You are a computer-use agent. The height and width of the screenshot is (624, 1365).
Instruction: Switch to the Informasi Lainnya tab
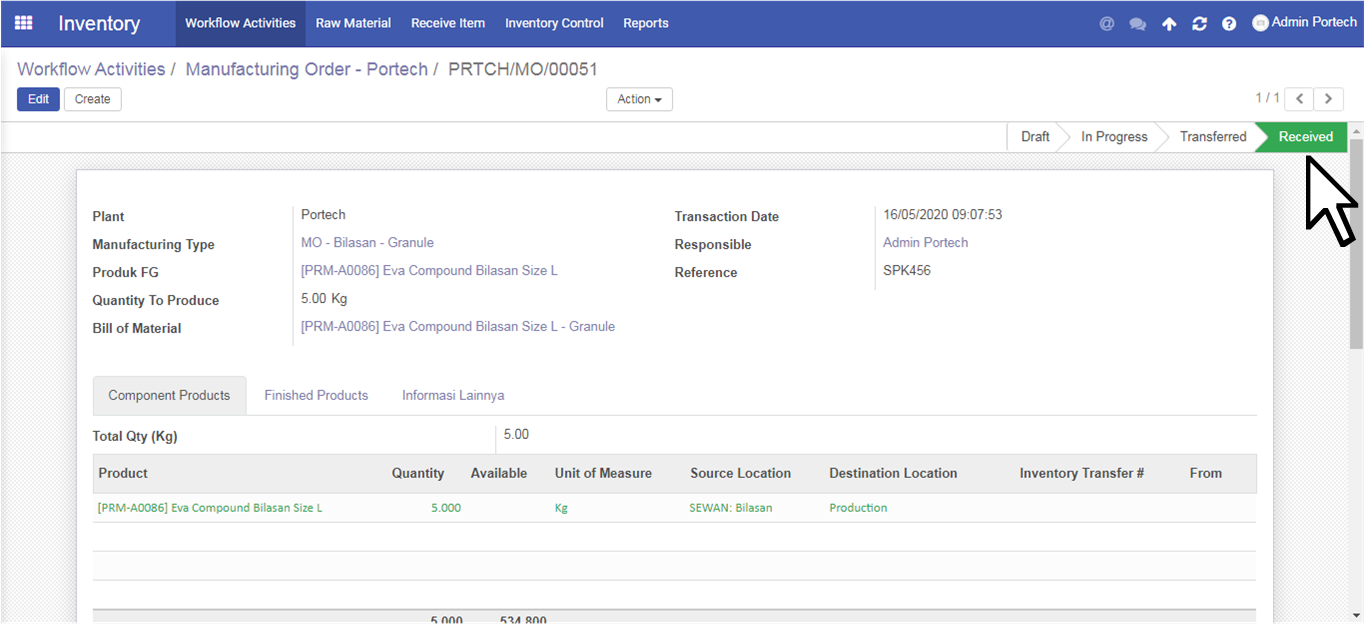tap(453, 395)
